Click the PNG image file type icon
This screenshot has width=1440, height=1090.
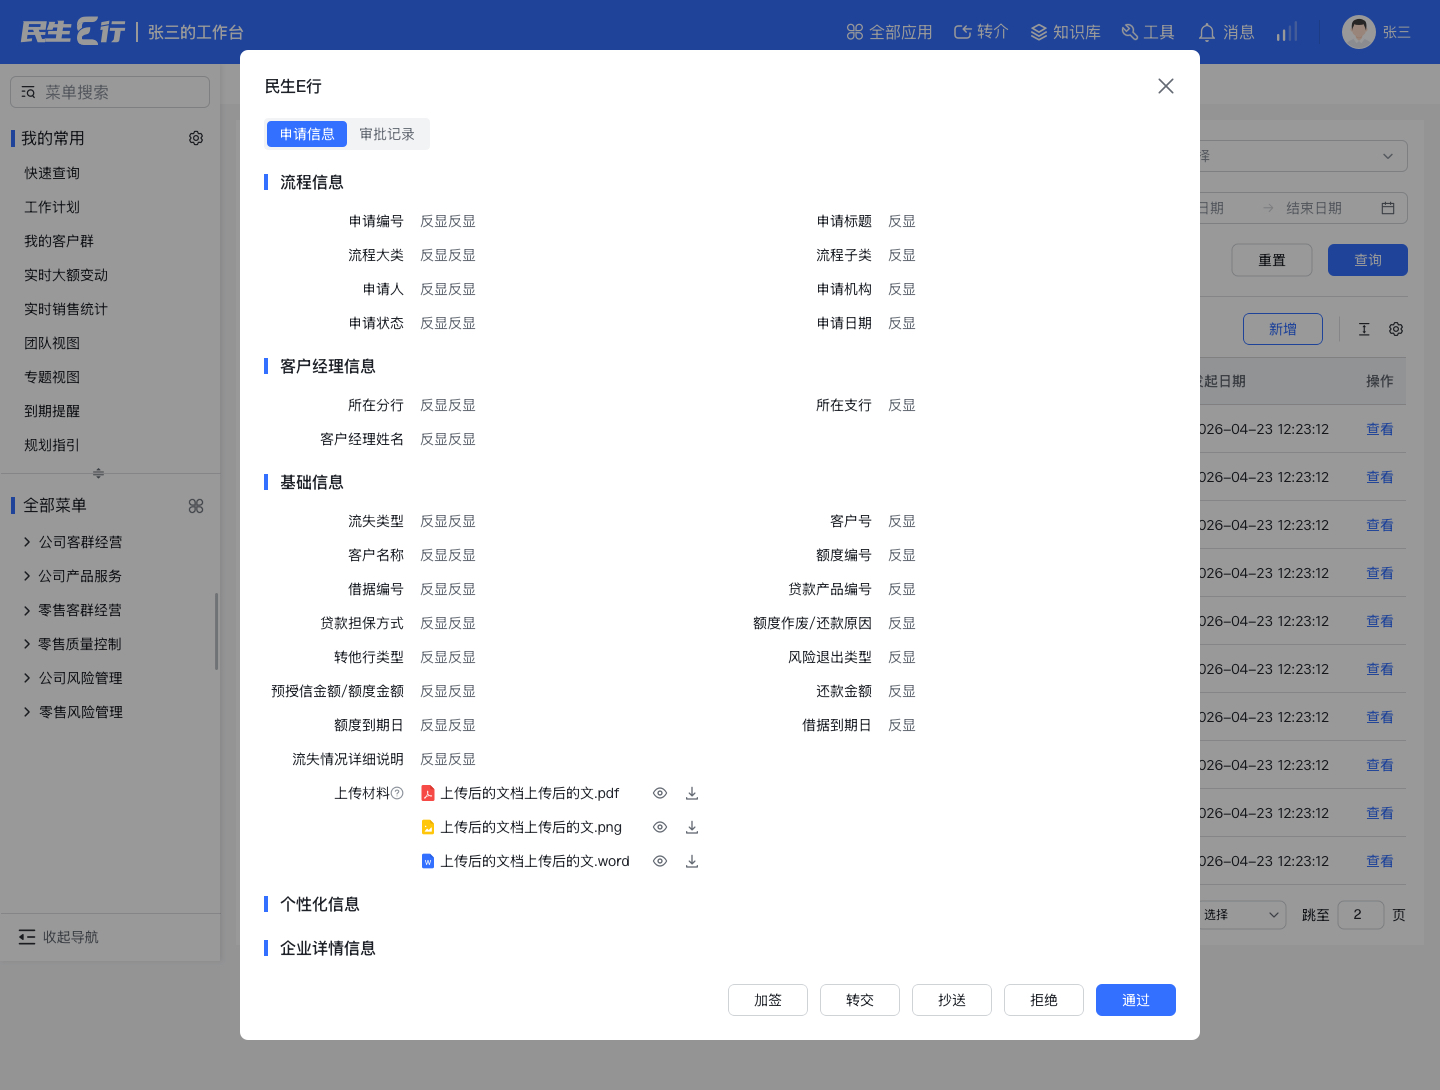[428, 827]
